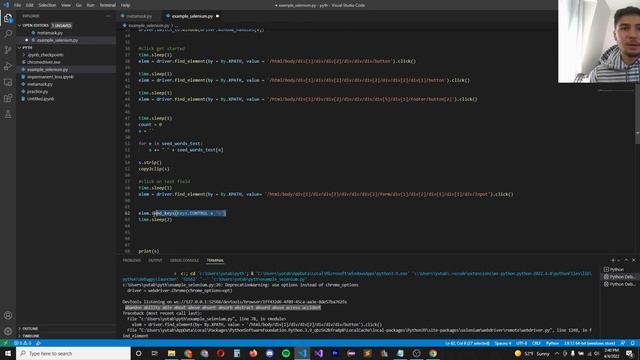Image resolution: width=640 pixels, height=360 pixels.
Task: Open the Run and Debug view
Action: (x=8, y=66)
